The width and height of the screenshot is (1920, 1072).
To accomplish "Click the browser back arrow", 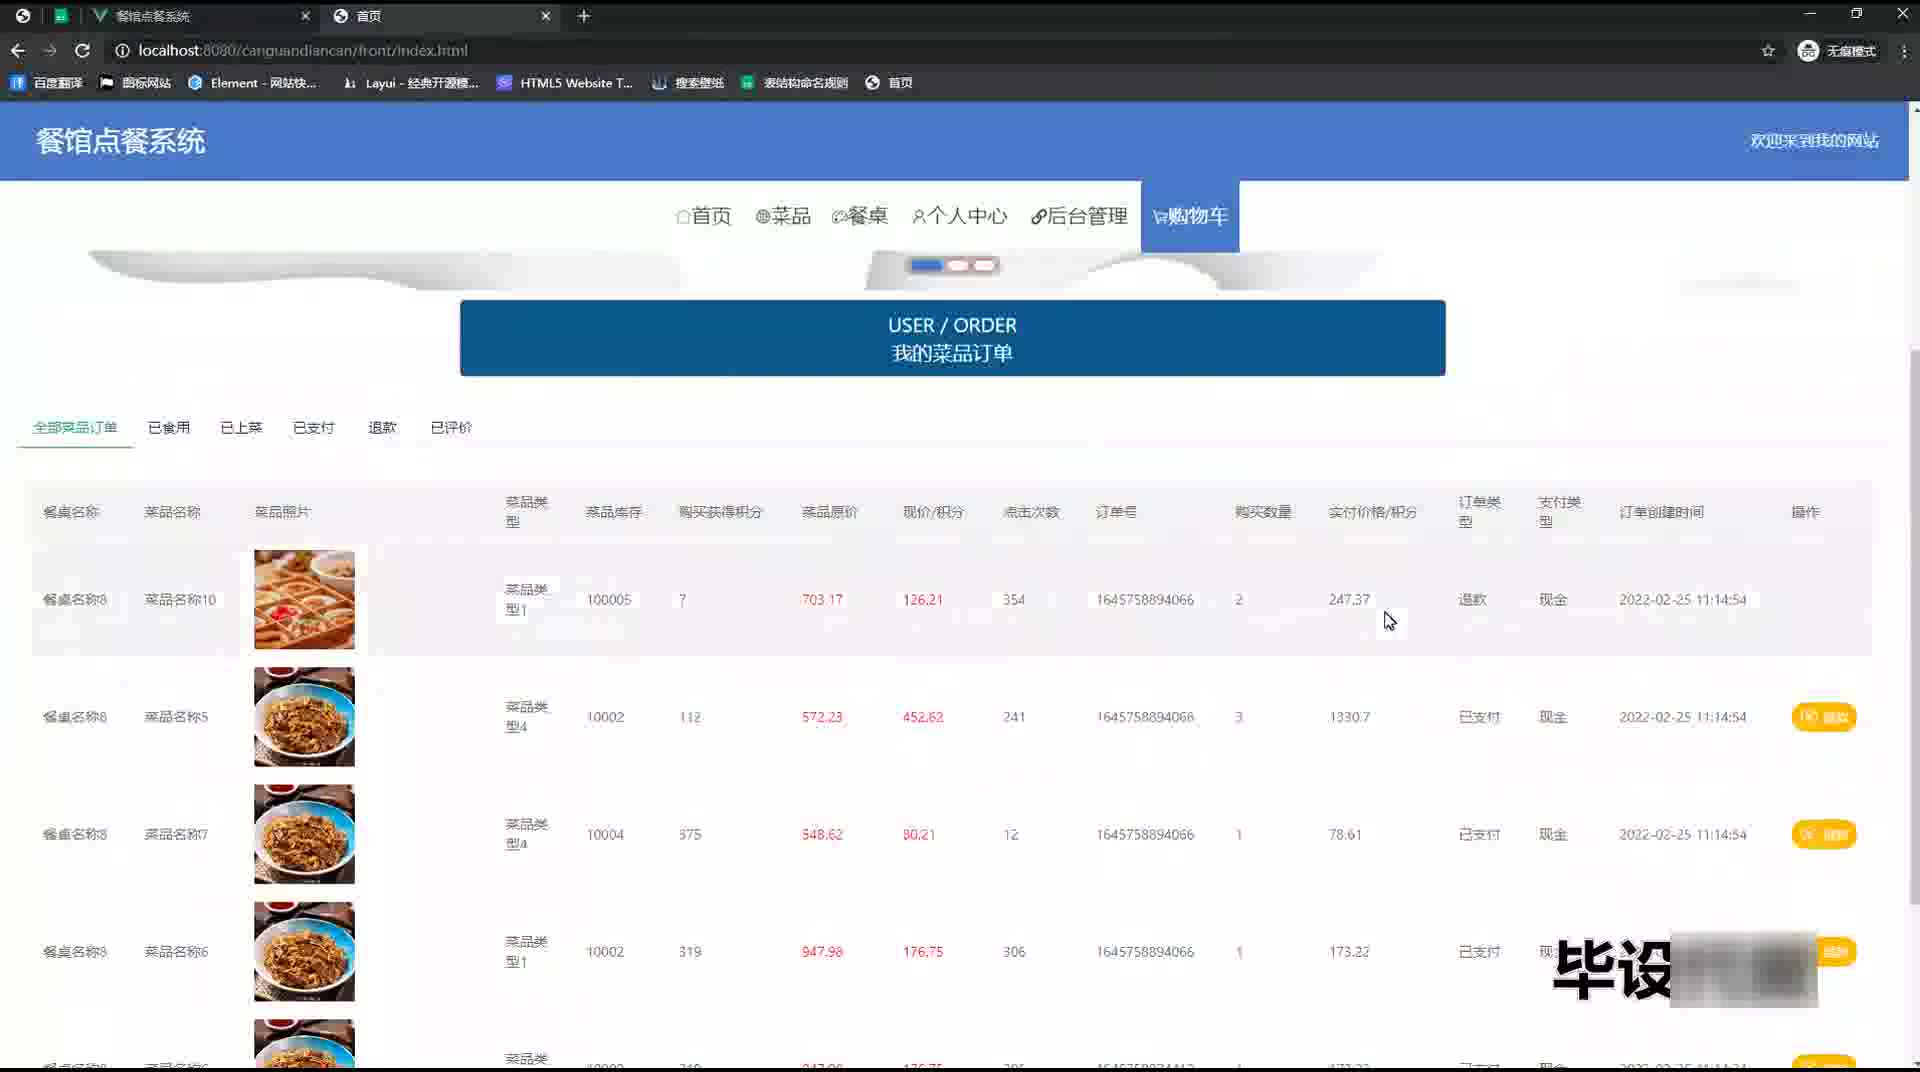I will 18,50.
